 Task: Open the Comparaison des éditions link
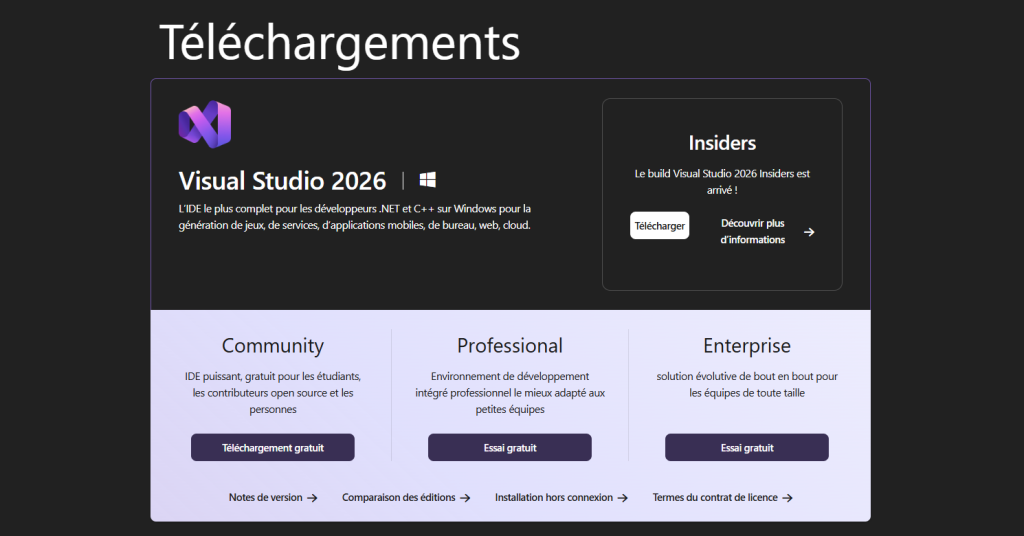(x=398, y=498)
